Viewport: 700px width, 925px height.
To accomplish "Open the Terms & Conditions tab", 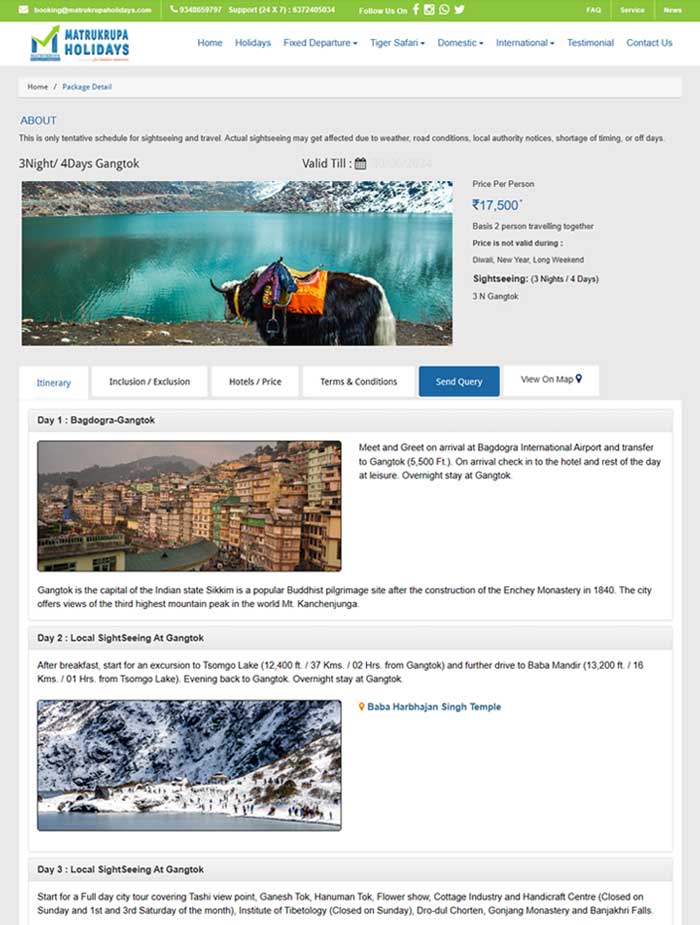I will (x=359, y=382).
